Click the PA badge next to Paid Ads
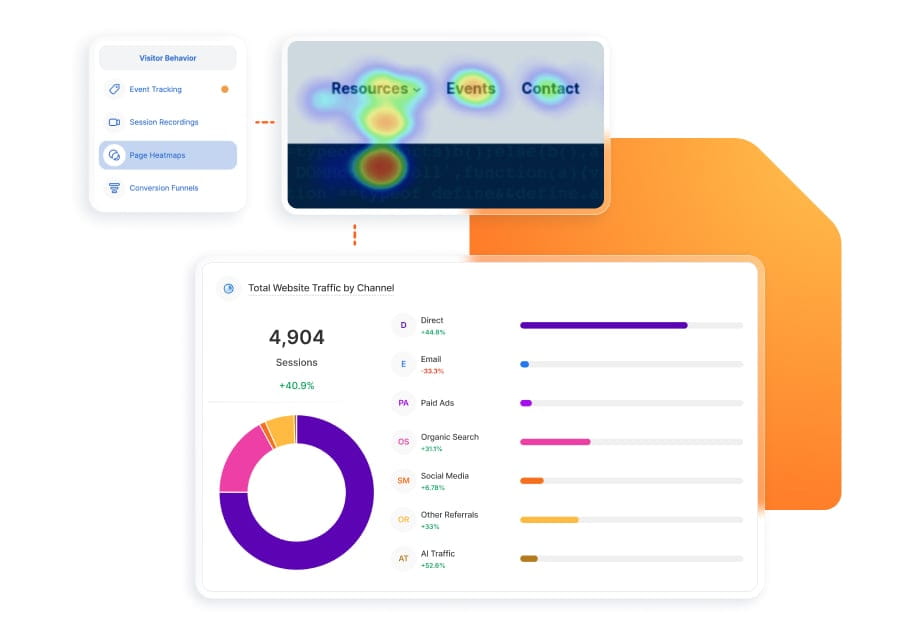Screen dimensions: 900x630 point(403,402)
